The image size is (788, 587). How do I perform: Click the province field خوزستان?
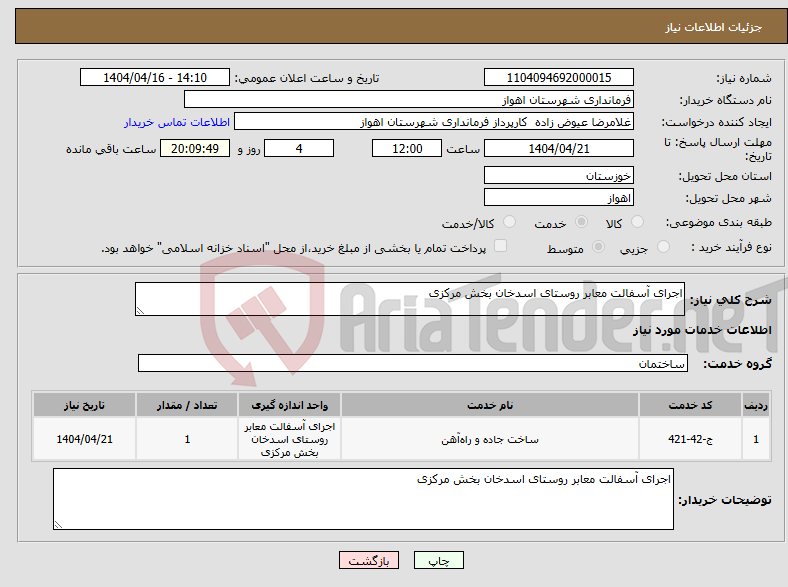coord(558,175)
